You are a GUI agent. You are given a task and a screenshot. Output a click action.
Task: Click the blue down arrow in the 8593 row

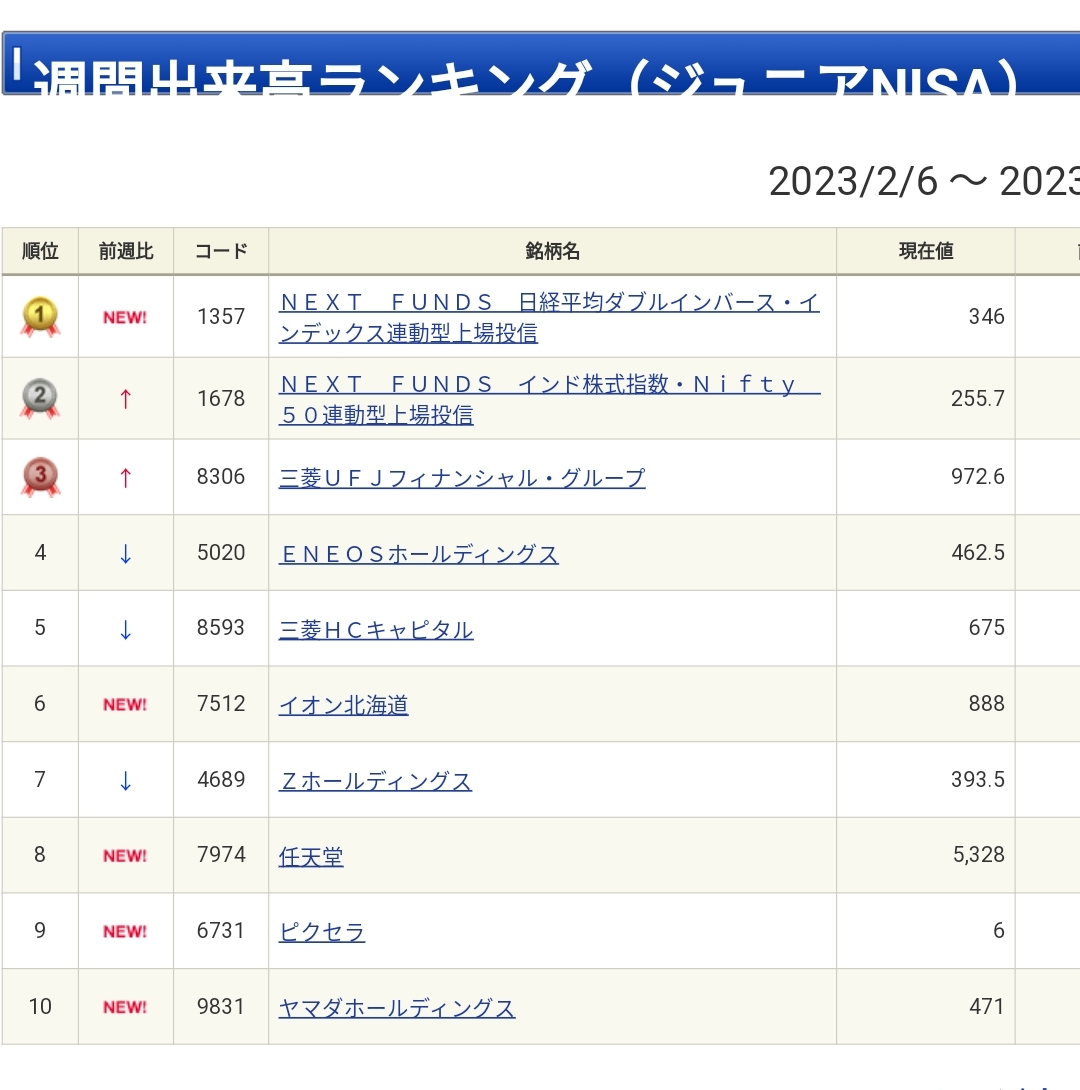125,629
